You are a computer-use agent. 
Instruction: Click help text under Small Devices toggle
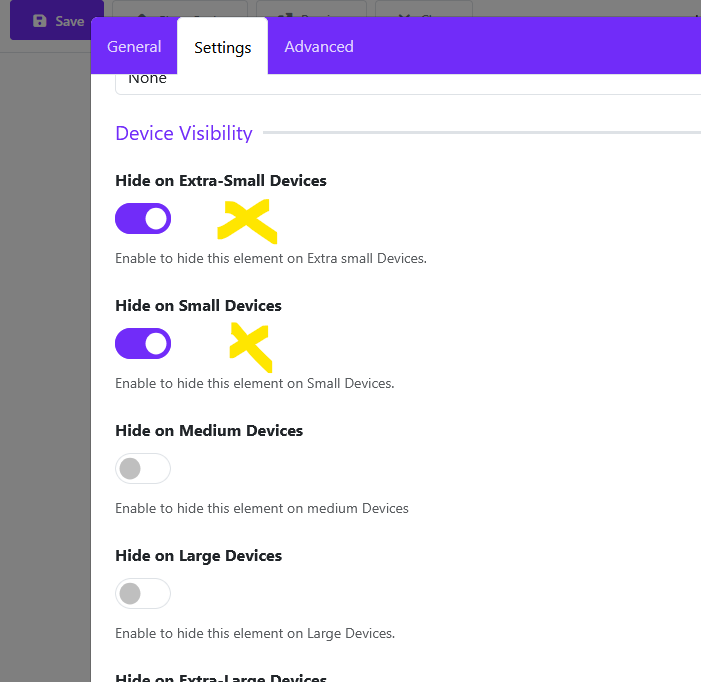click(254, 383)
